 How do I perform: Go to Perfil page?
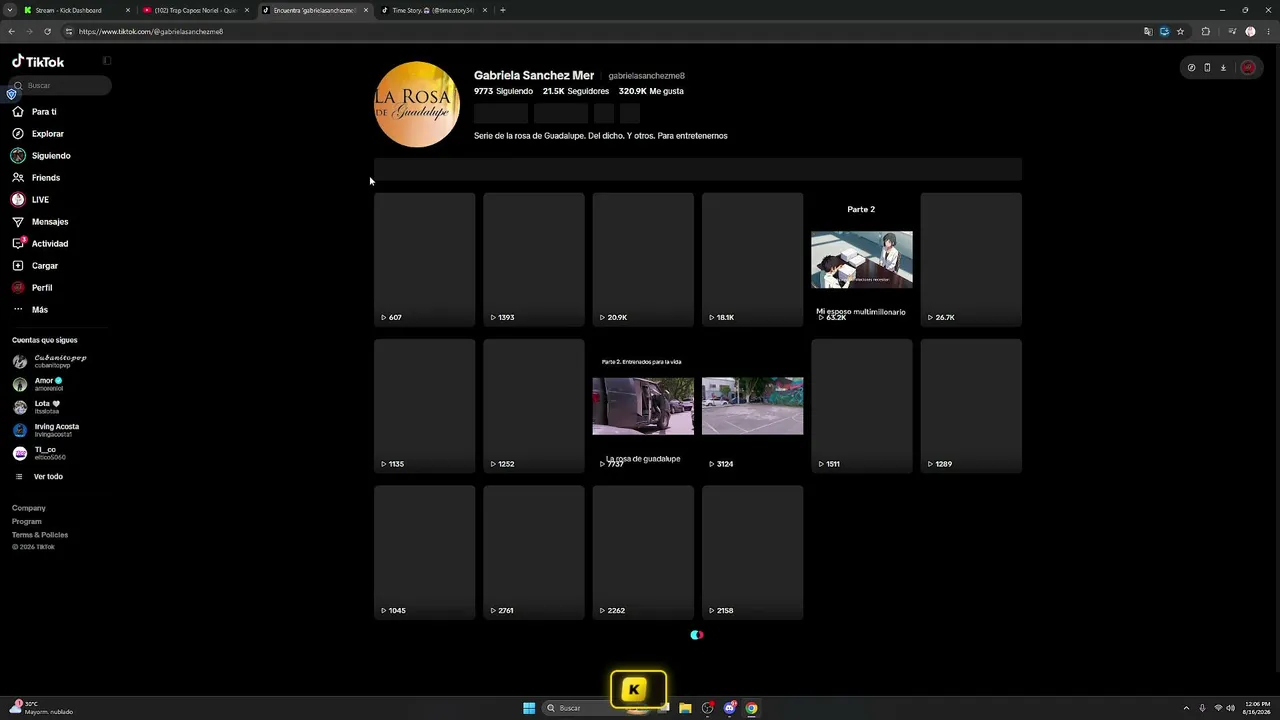[32, 288]
